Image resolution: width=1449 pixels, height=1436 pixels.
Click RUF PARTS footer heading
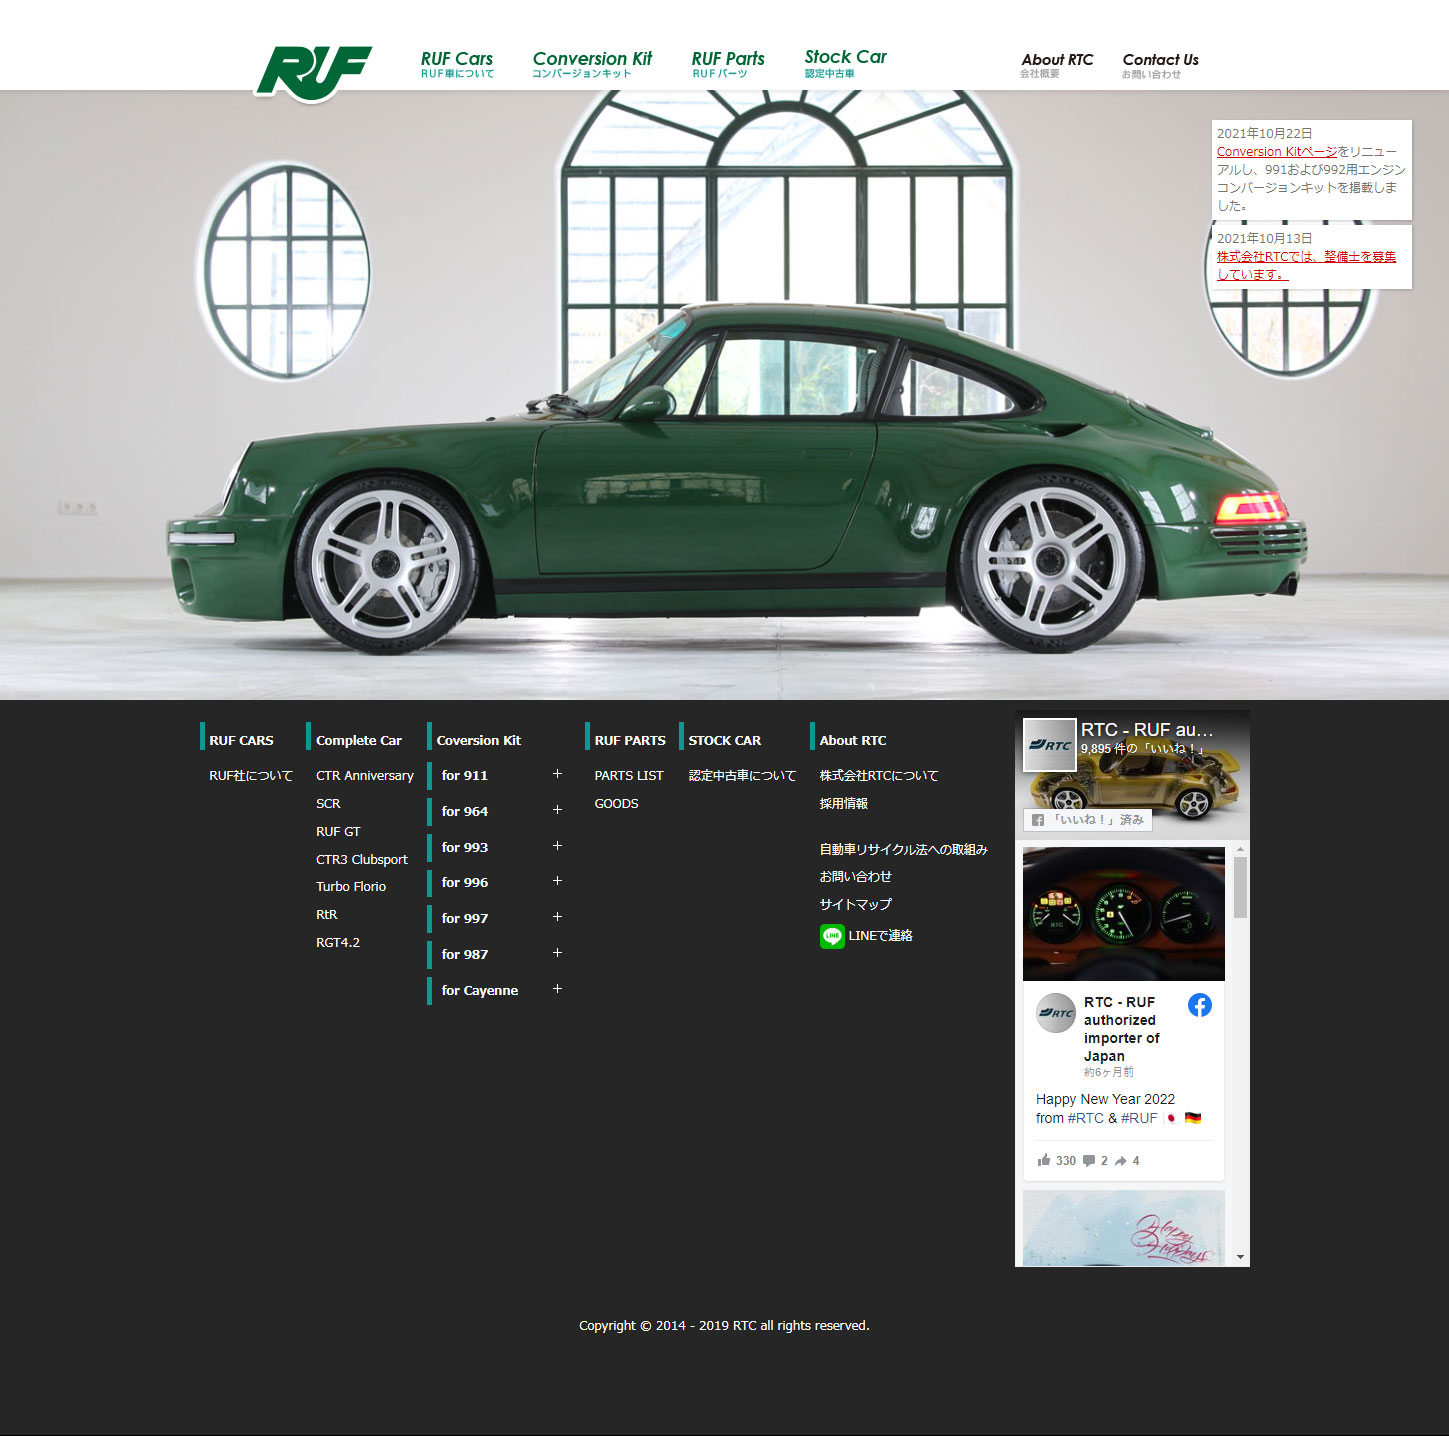(x=630, y=740)
